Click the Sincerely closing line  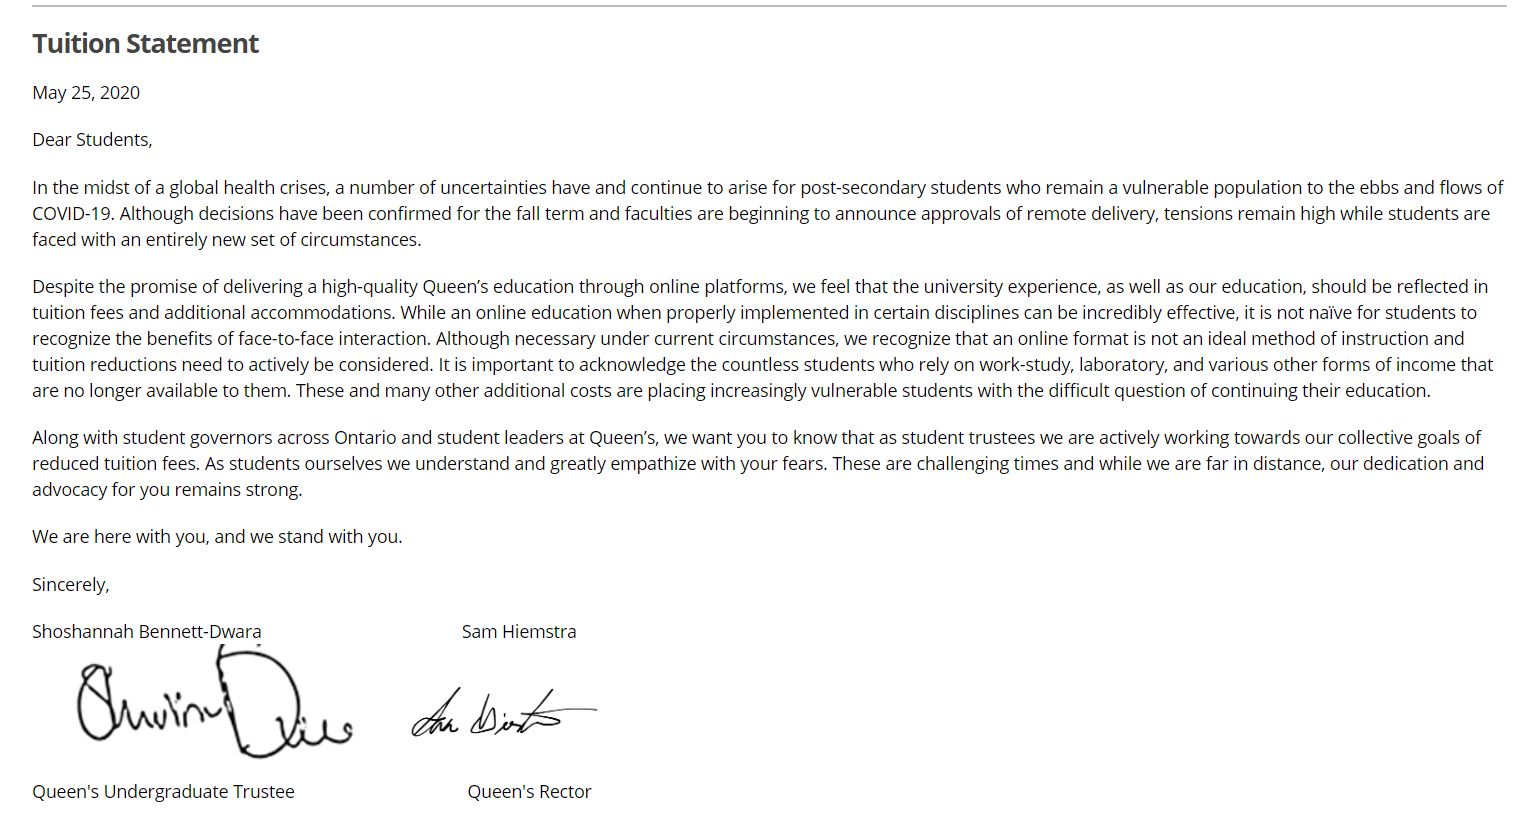(70, 585)
